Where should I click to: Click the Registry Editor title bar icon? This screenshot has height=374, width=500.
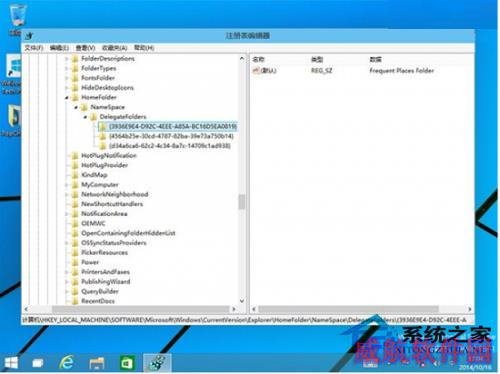tap(29, 35)
